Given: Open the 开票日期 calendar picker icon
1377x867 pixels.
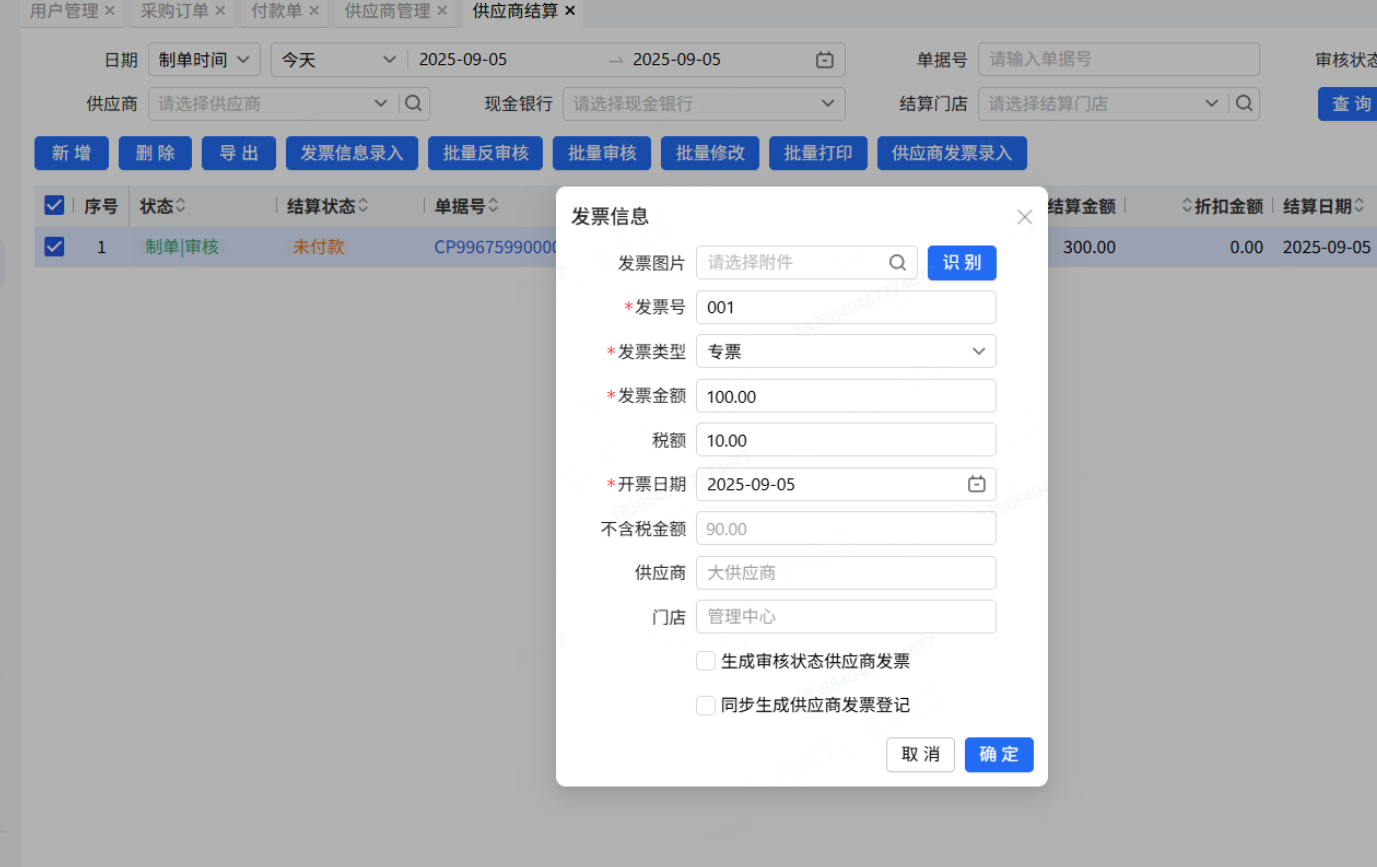Looking at the screenshot, I should click(x=976, y=484).
